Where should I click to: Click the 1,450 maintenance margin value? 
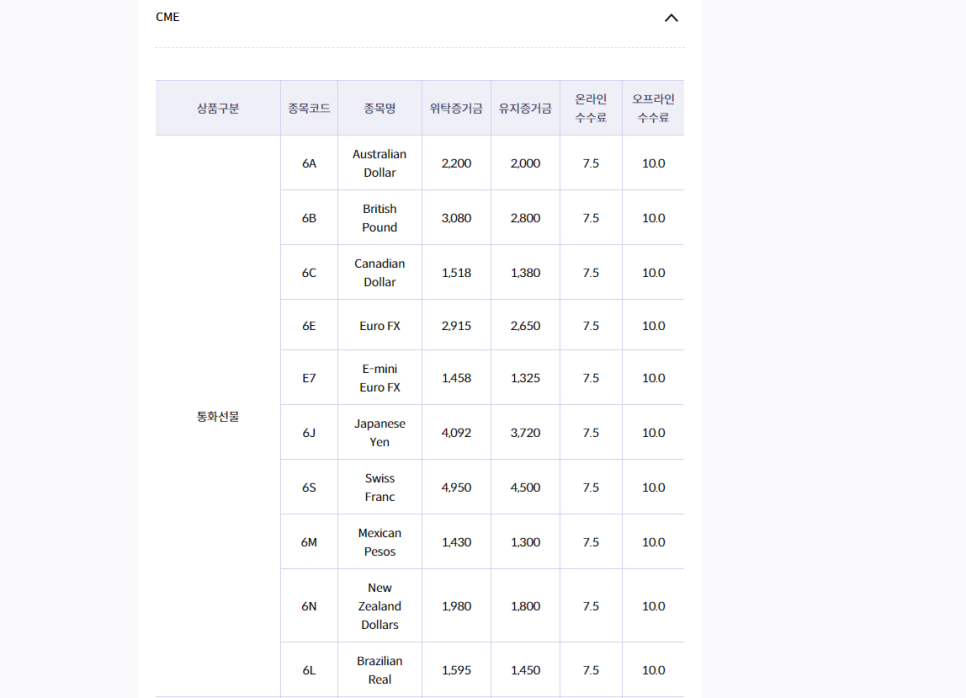(x=526, y=670)
